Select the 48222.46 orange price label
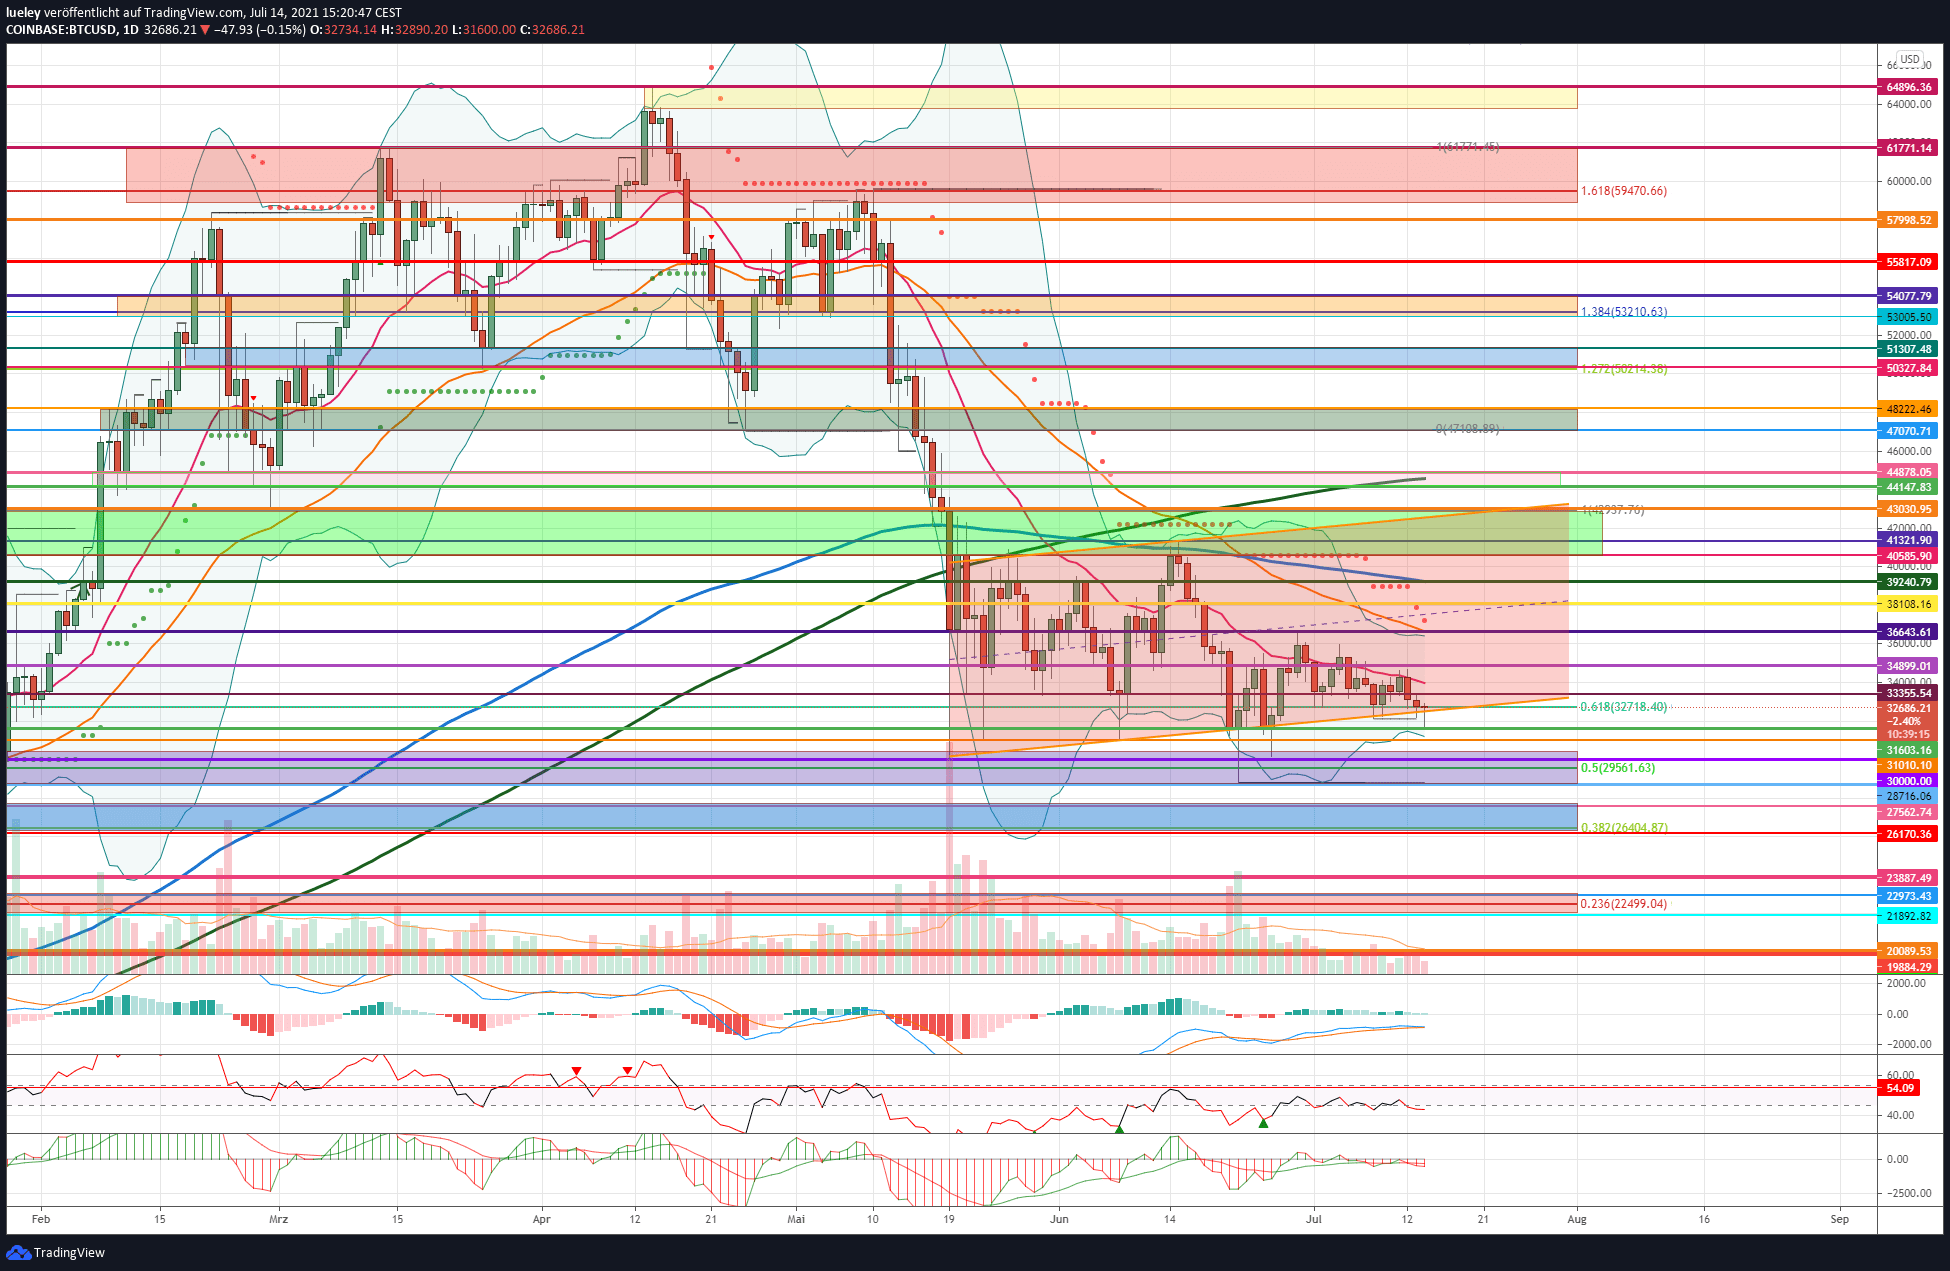The height and width of the screenshot is (1271, 1950). point(1908,409)
